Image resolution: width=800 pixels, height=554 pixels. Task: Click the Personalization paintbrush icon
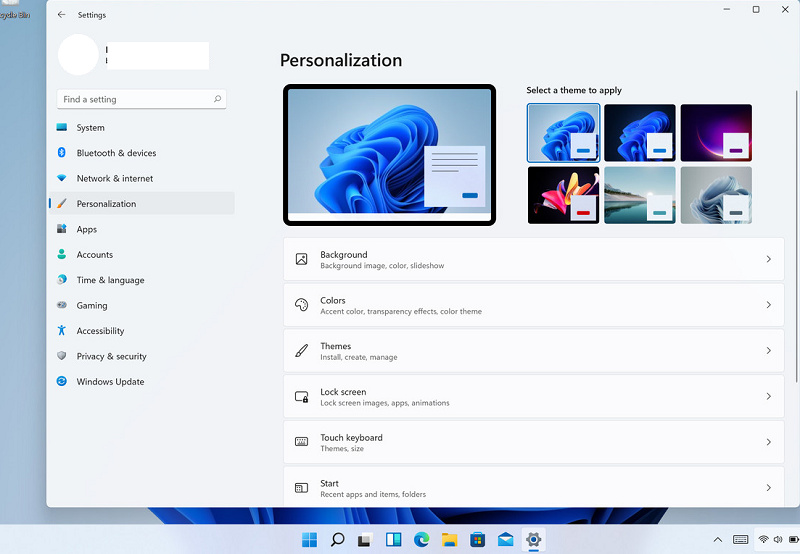(62, 204)
